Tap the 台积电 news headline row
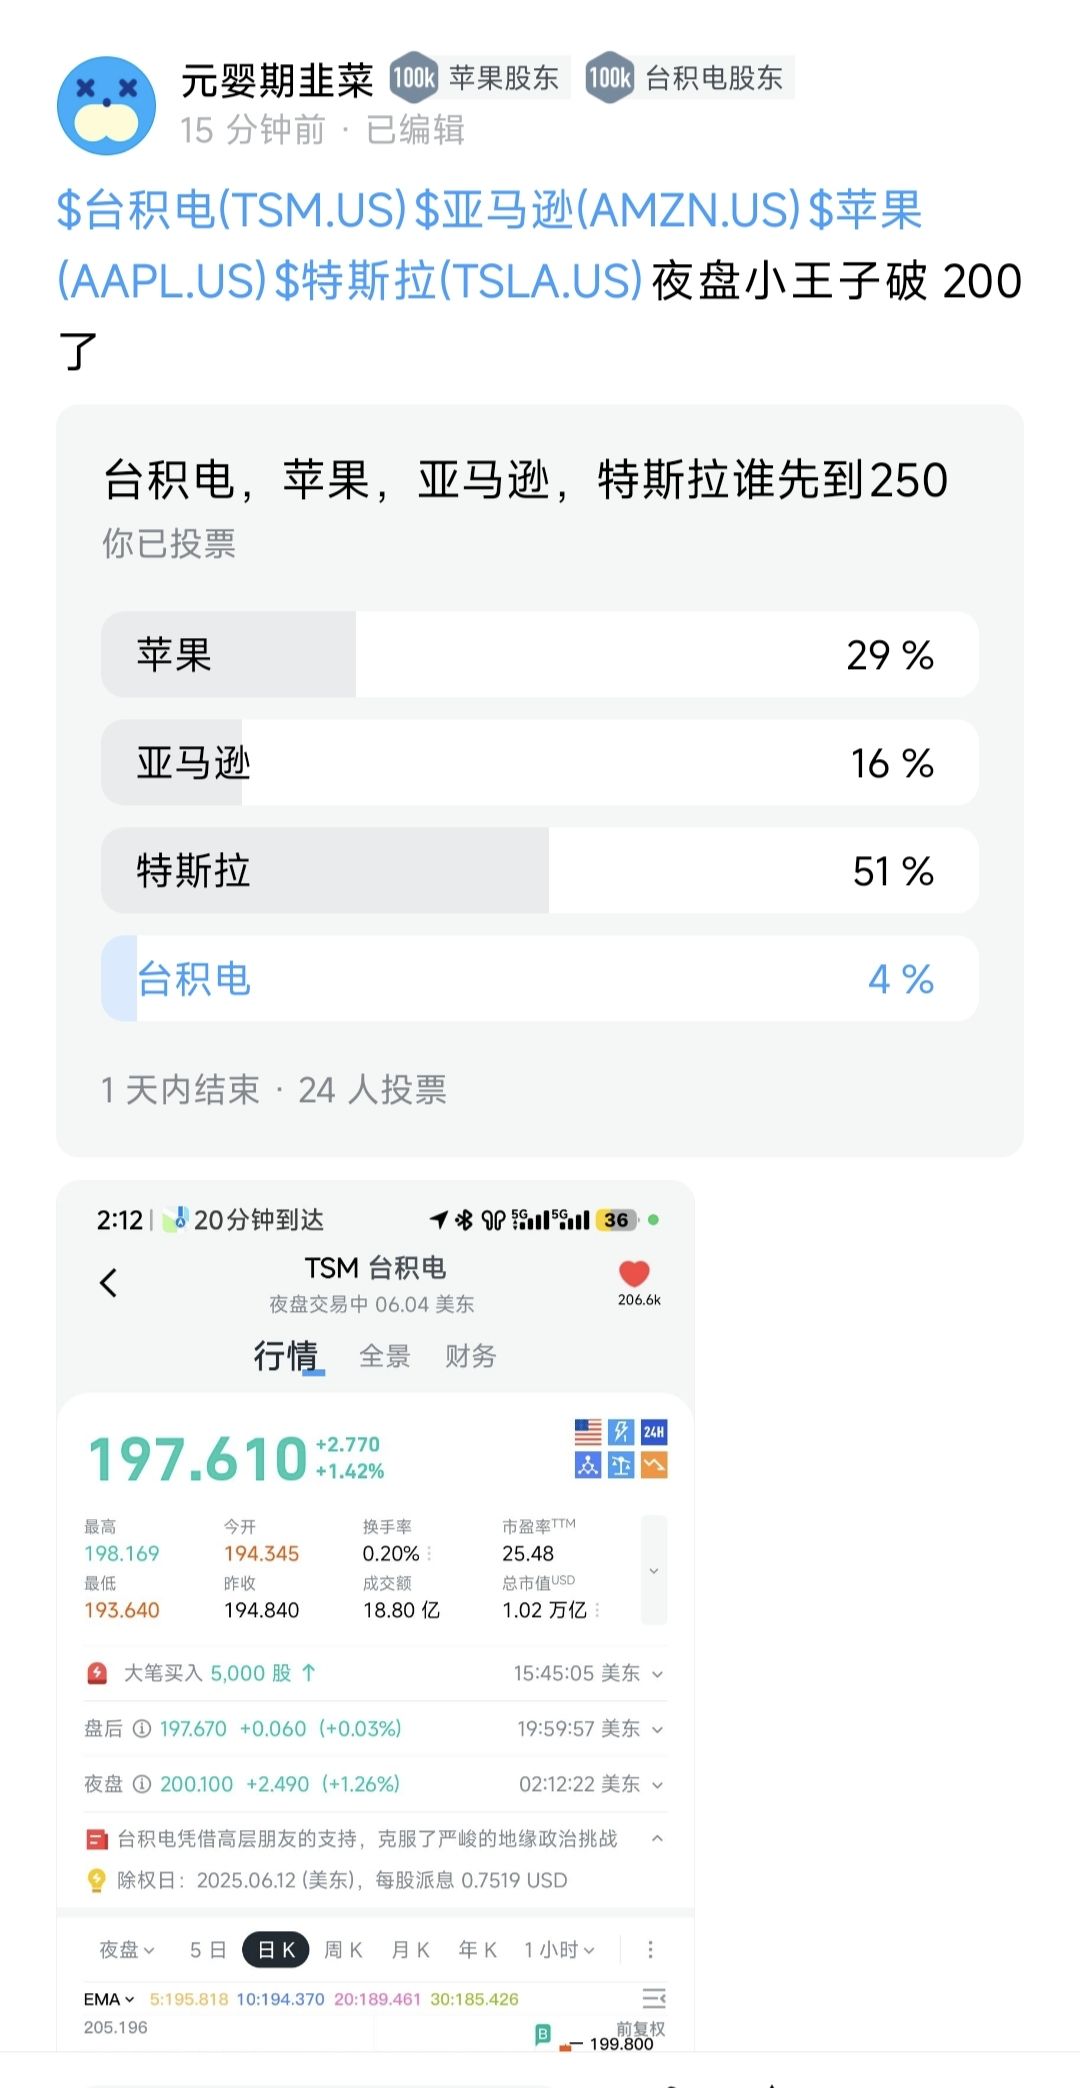The width and height of the screenshot is (1080, 2088). [368, 1839]
